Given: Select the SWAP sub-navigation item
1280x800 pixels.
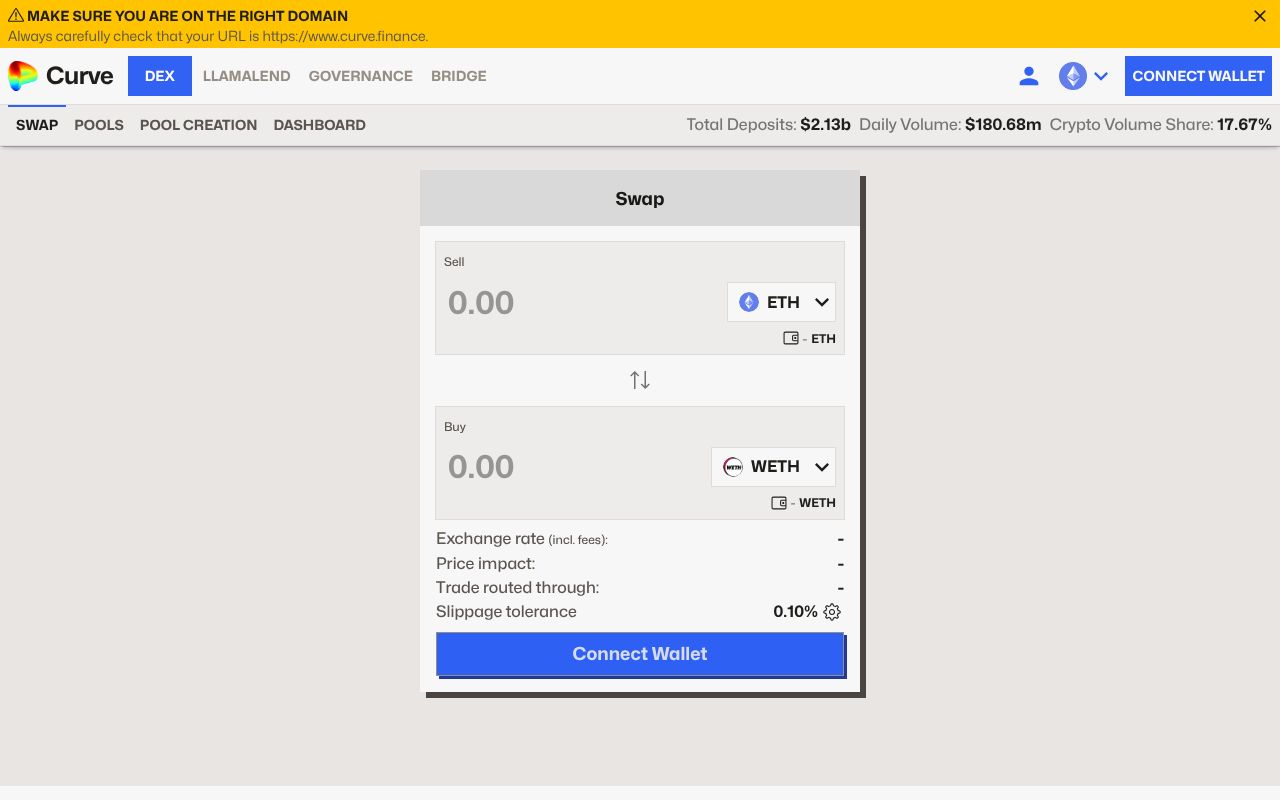Looking at the screenshot, I should point(37,125).
